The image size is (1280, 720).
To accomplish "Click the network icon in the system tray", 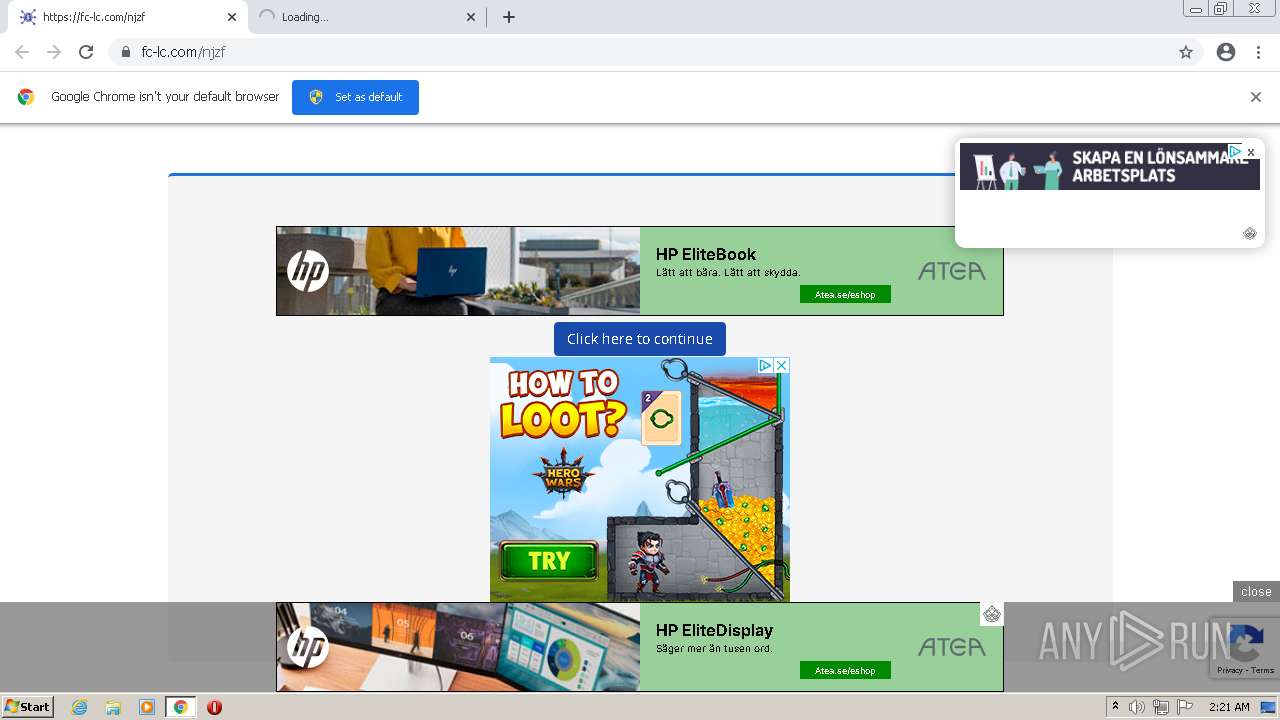I will click(1161, 707).
